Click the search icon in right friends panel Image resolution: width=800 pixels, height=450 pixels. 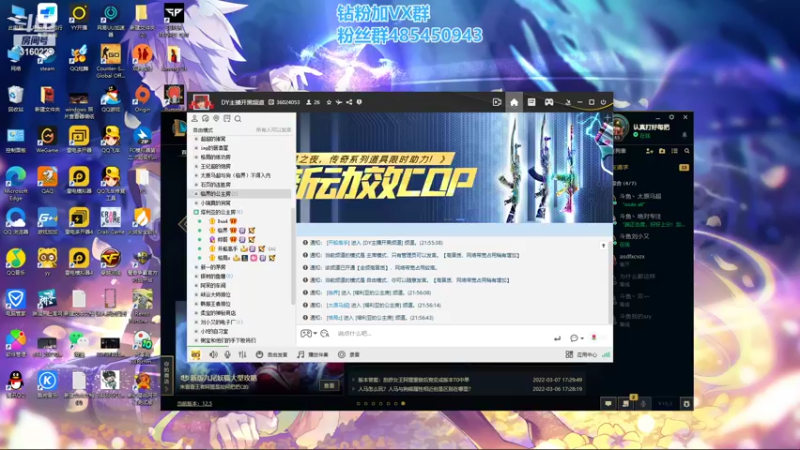(x=687, y=151)
